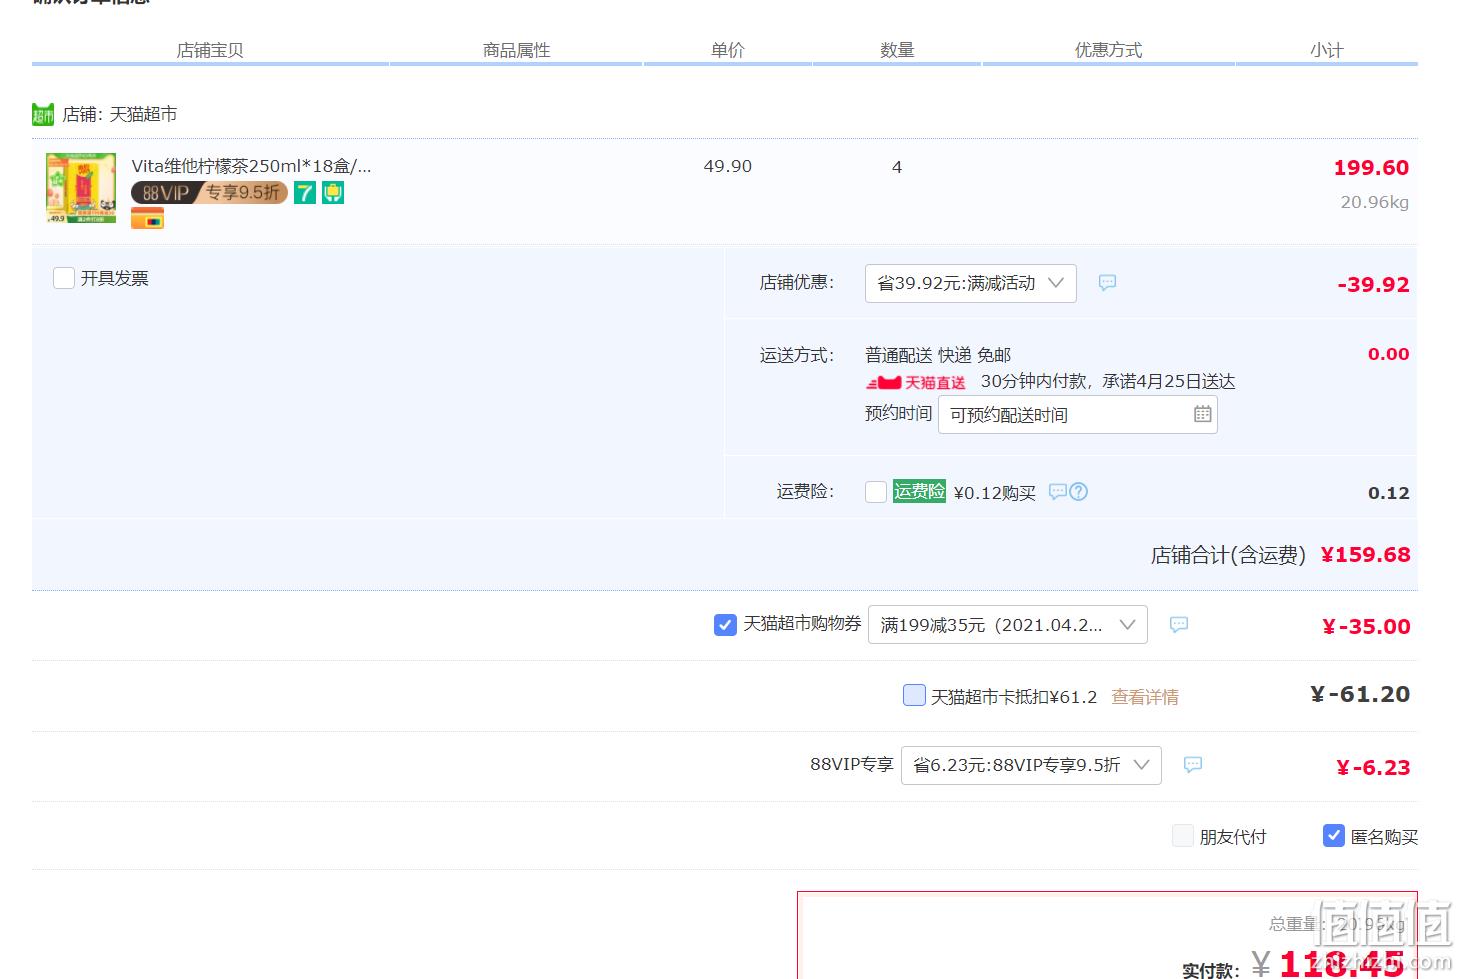The height and width of the screenshot is (979, 1461).
Task: Click the unit price 49.90
Action: [728, 167]
